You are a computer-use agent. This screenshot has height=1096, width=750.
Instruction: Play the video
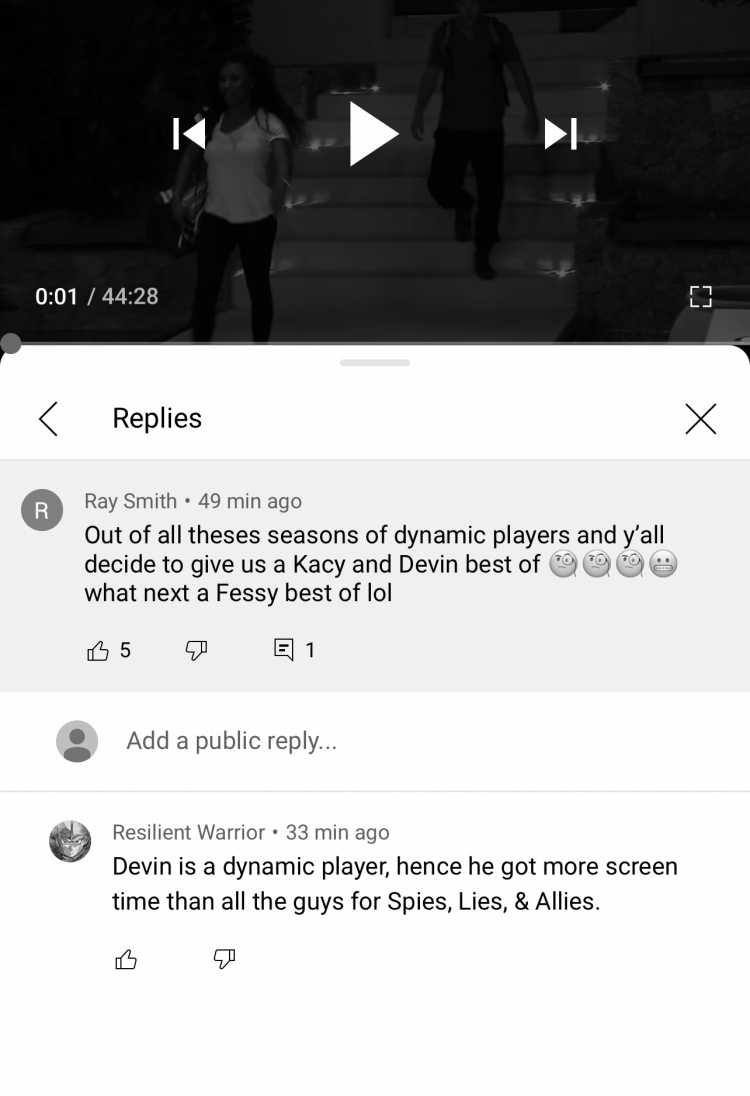point(373,134)
